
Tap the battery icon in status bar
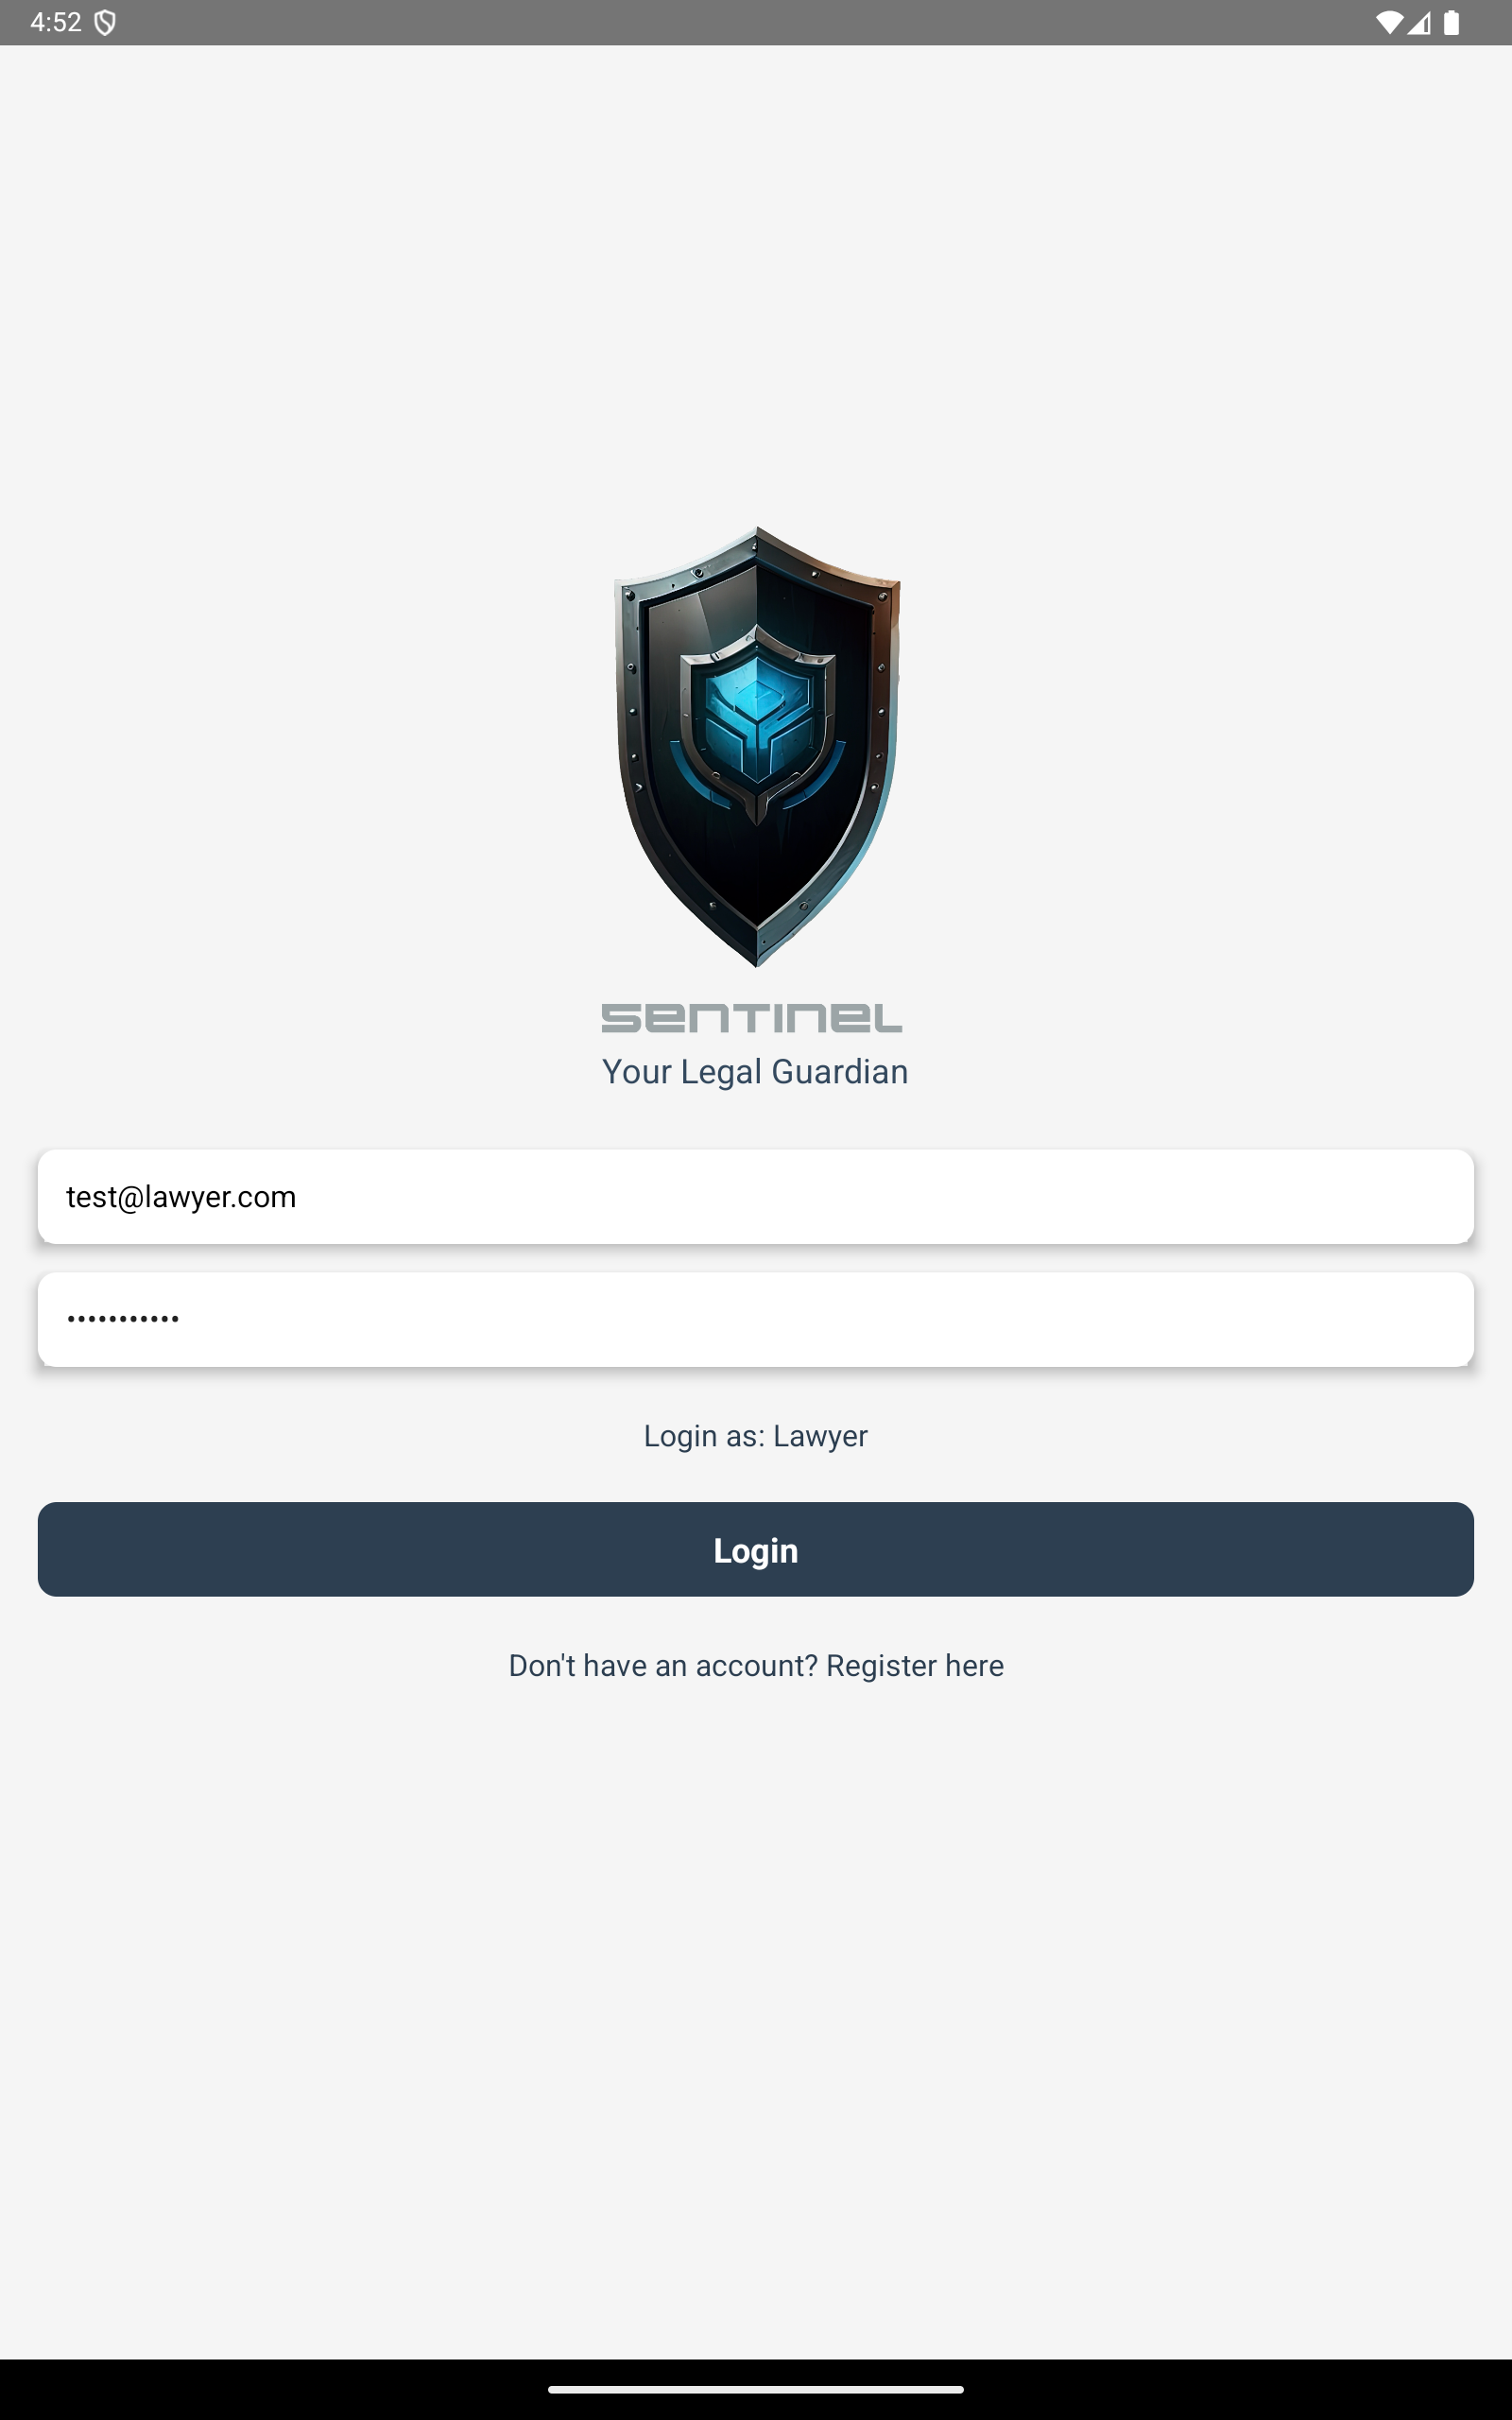(x=1452, y=22)
